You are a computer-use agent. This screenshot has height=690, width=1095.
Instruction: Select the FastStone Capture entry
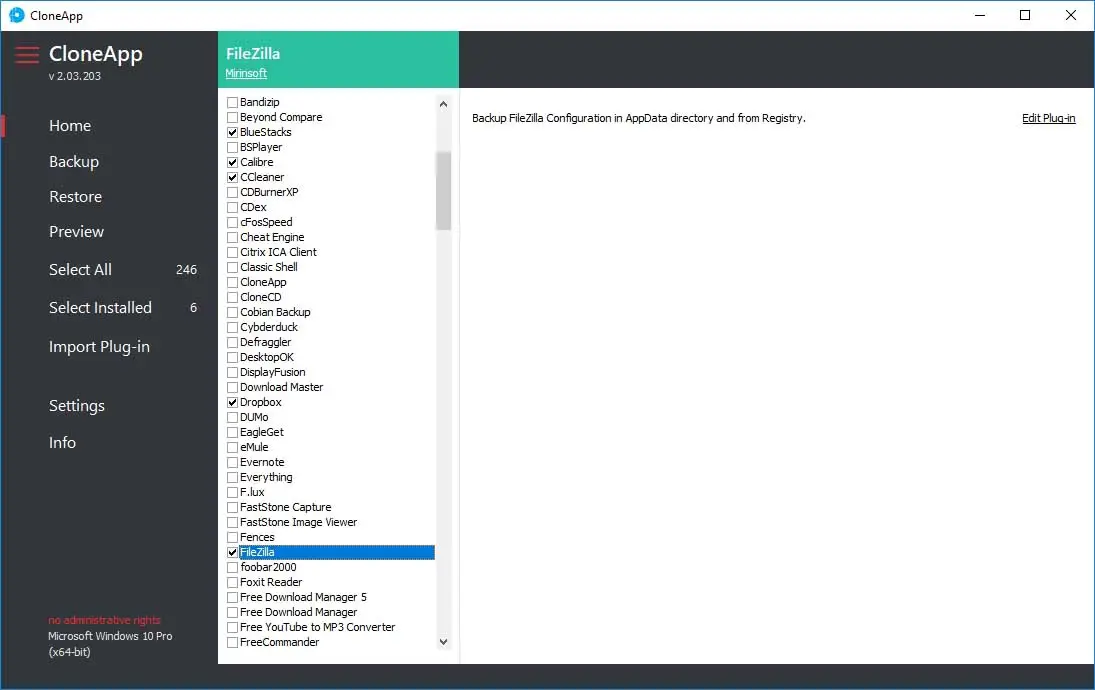(x=286, y=508)
